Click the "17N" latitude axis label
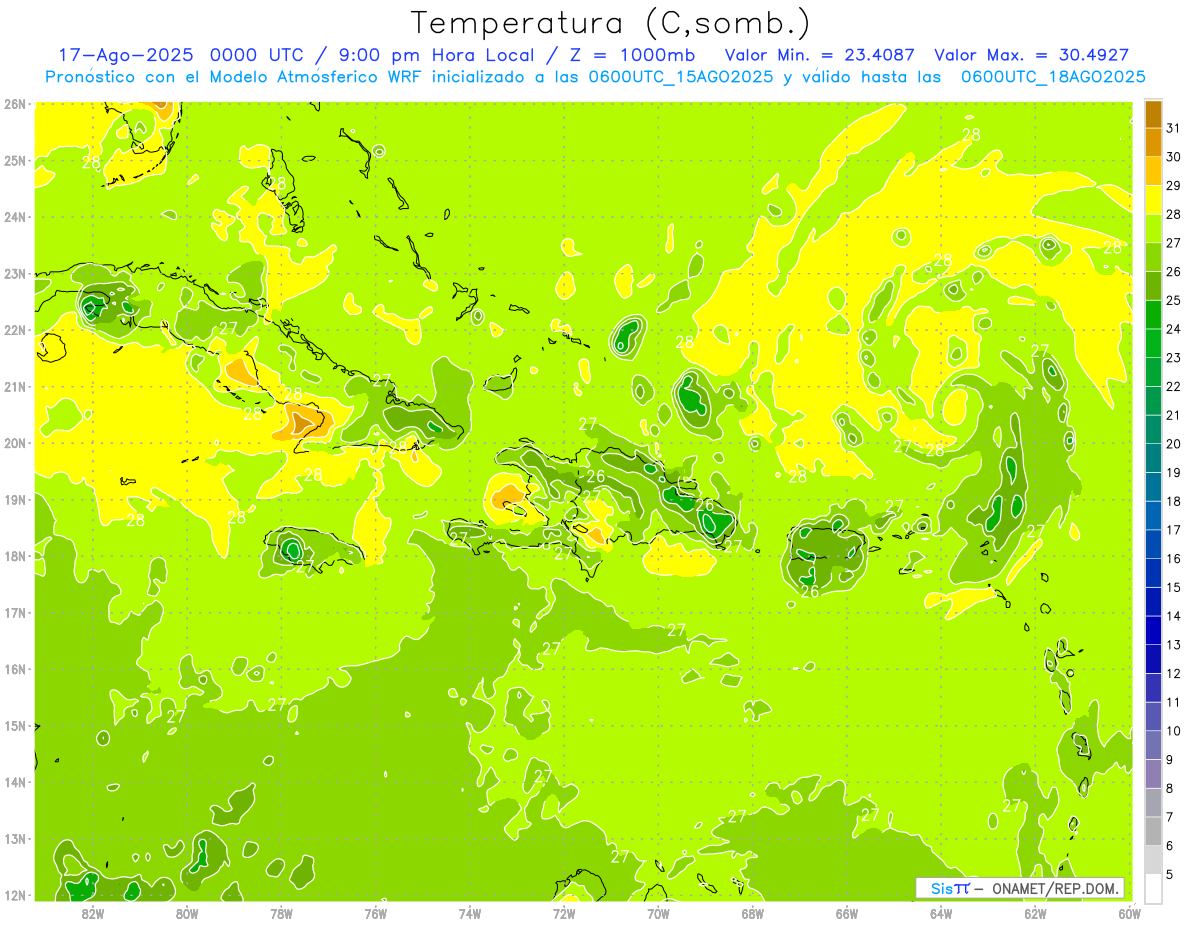Viewport: 1200px width, 927px height. [14, 613]
